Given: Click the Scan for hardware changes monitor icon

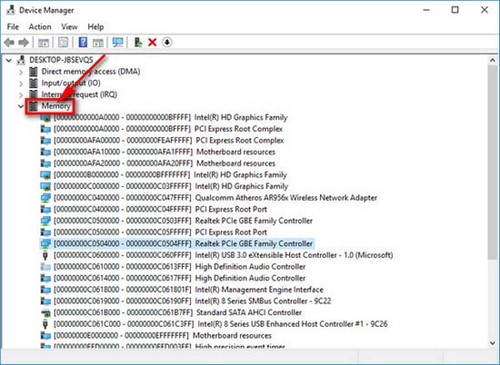Looking at the screenshot, I should pos(118,42).
